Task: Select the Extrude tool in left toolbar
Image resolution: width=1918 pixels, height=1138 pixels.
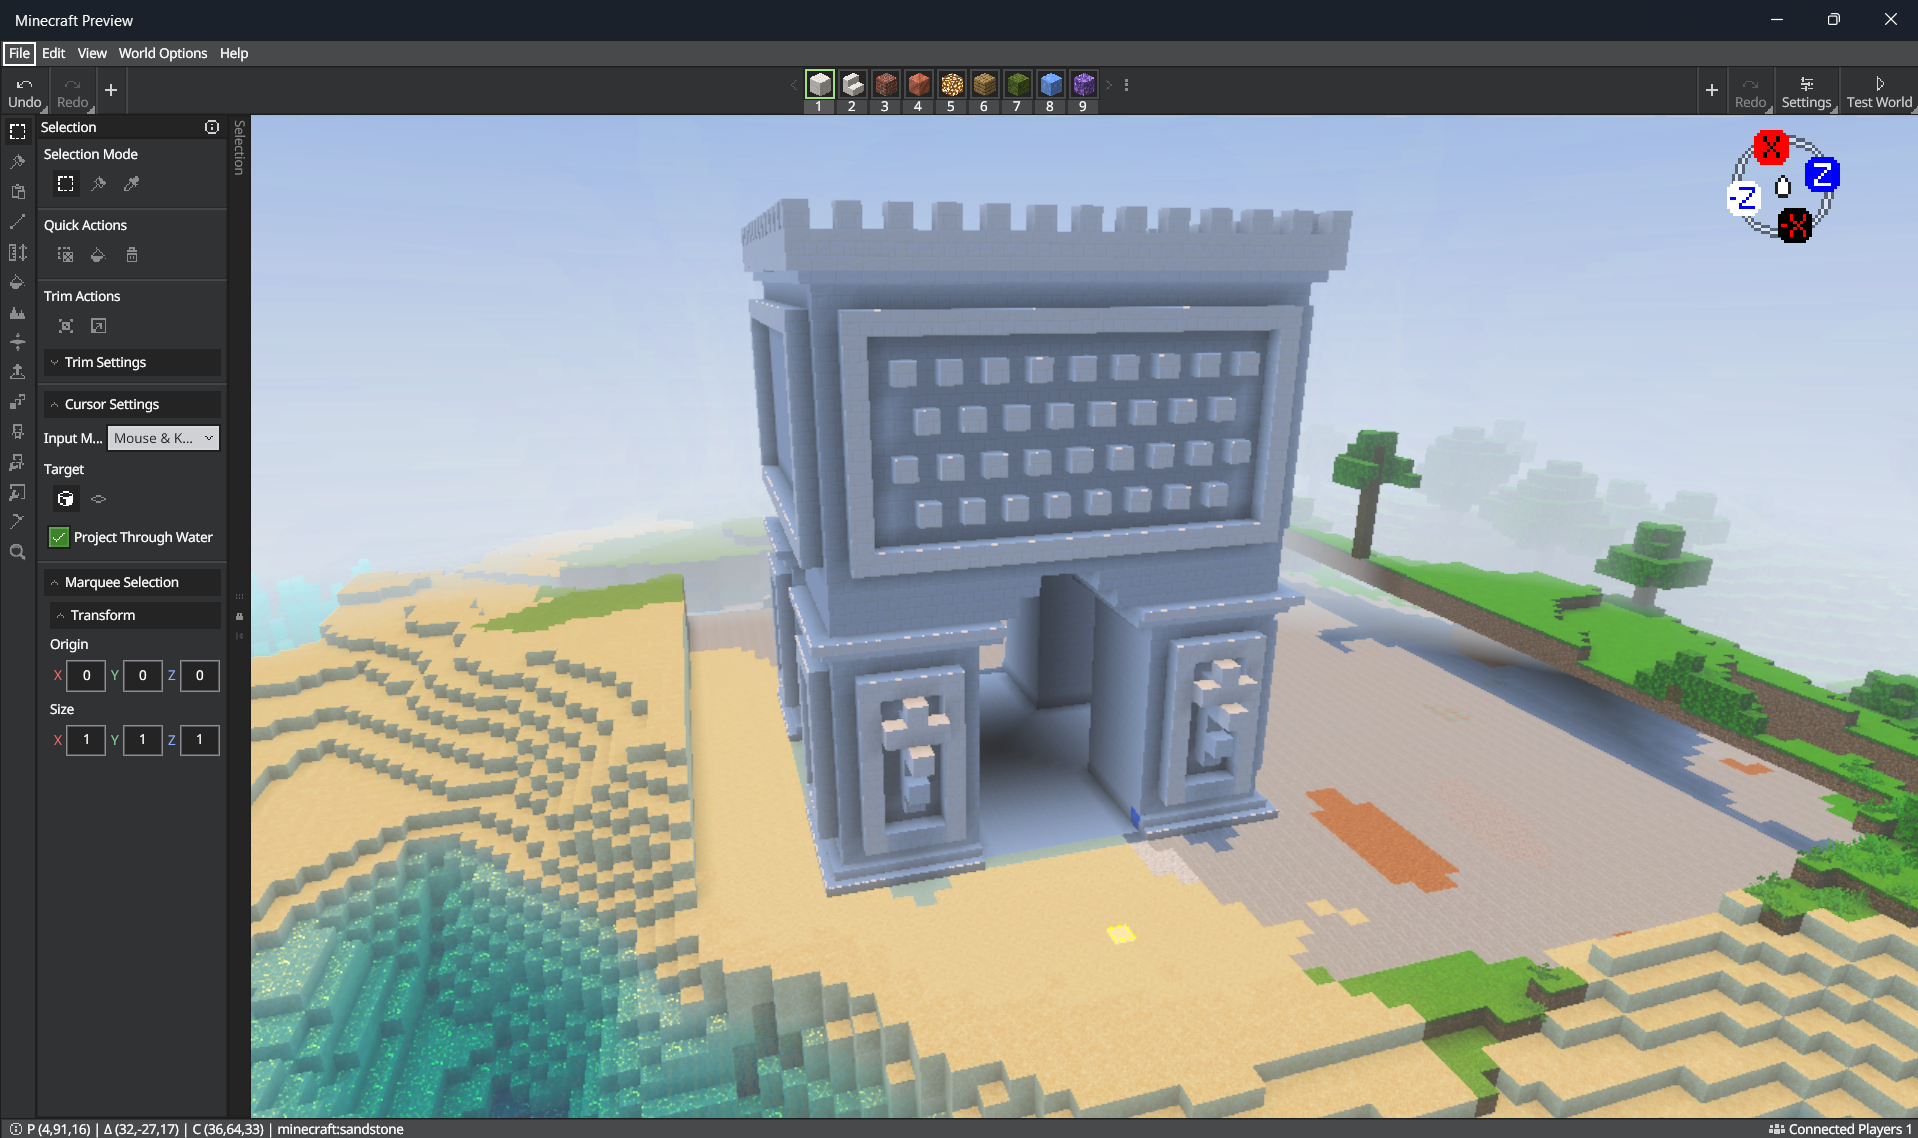Action: [x=17, y=372]
